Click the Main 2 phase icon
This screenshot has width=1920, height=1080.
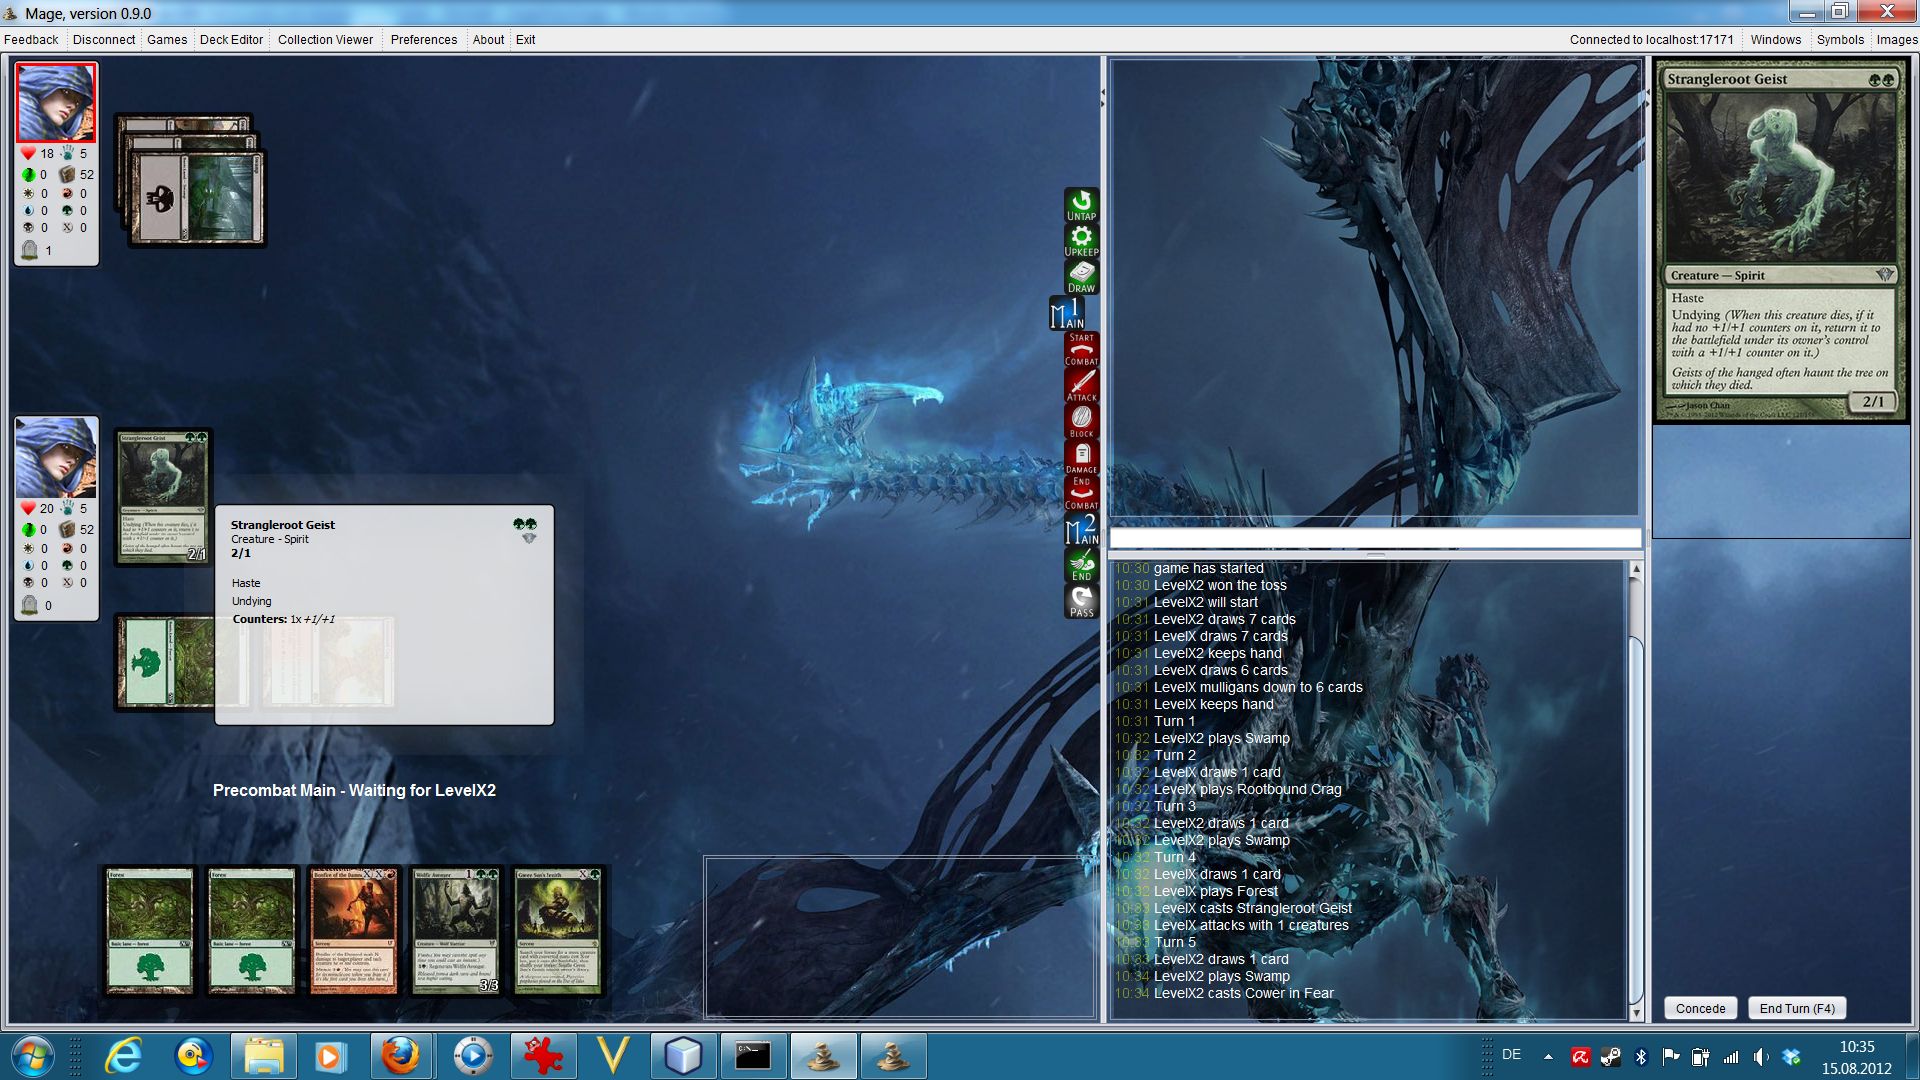[x=1081, y=530]
